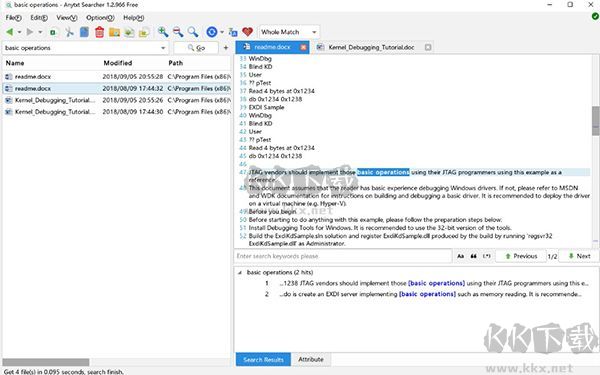Image resolution: width=600 pixels, height=375 pixels.
Task: Click the zoom in magnifier icon
Action: point(163,32)
